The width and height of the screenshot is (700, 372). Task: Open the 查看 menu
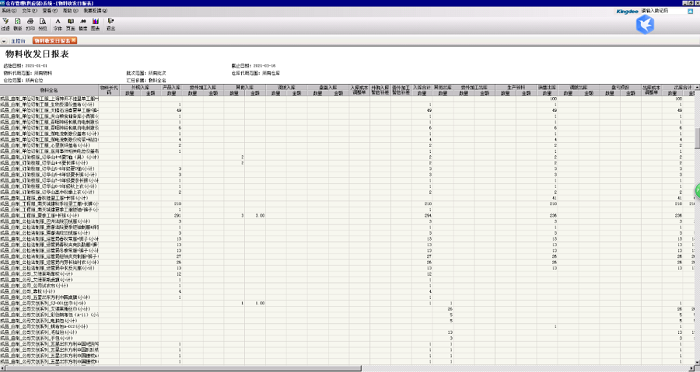[x=50, y=11]
